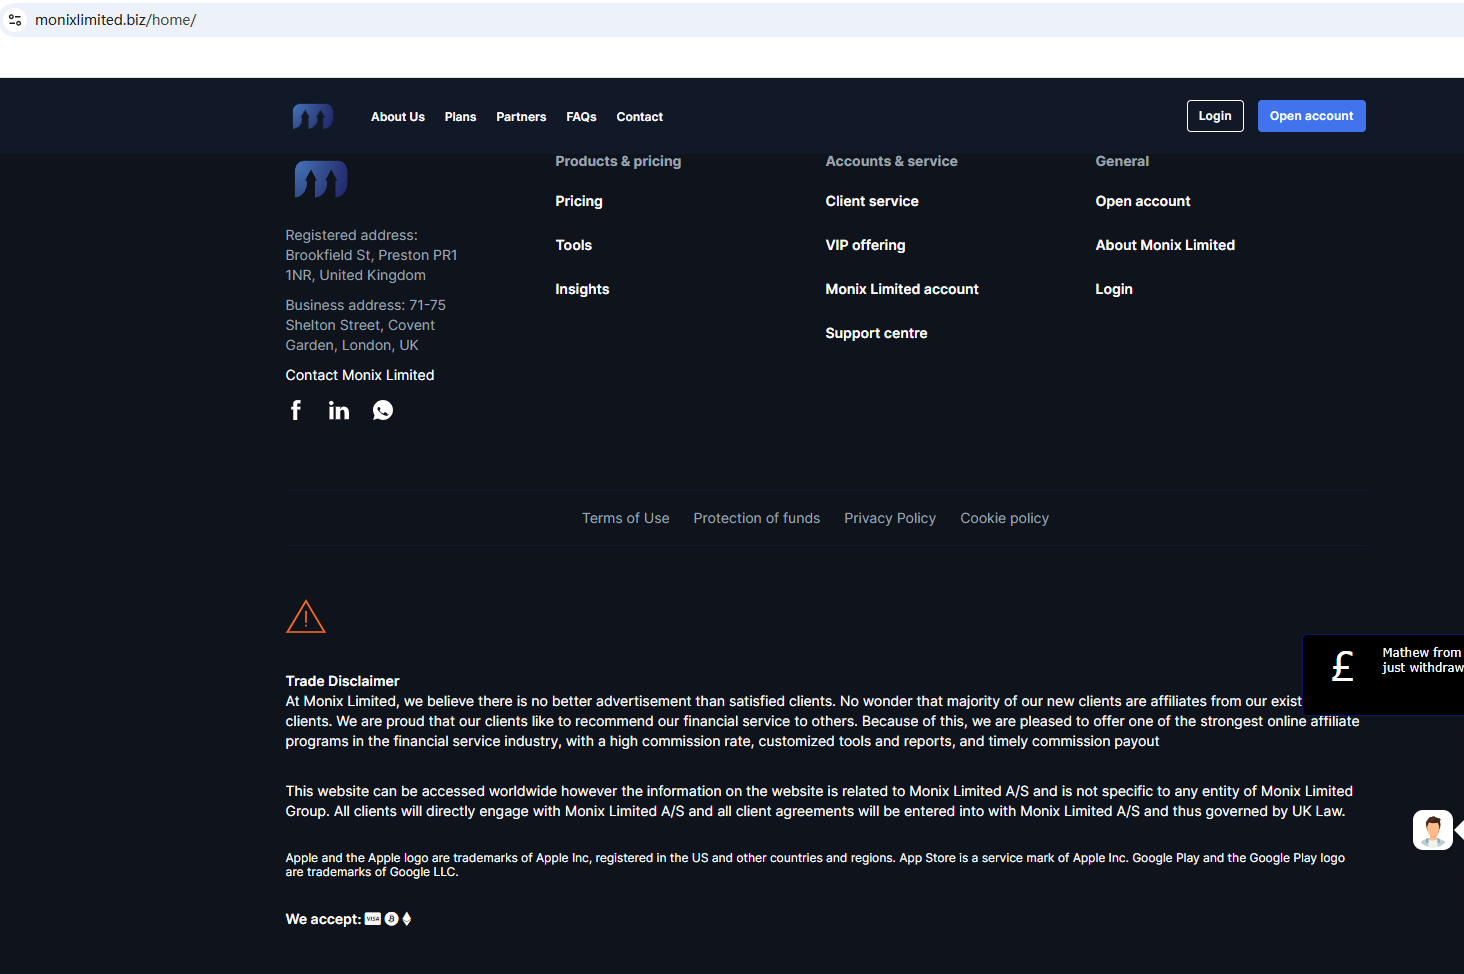Click Open account under the General column
Viewport: 1464px width, 974px height.
[x=1143, y=201]
